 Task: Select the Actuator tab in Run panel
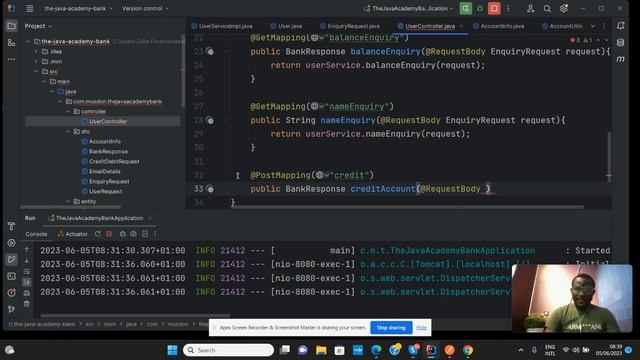[73, 234]
